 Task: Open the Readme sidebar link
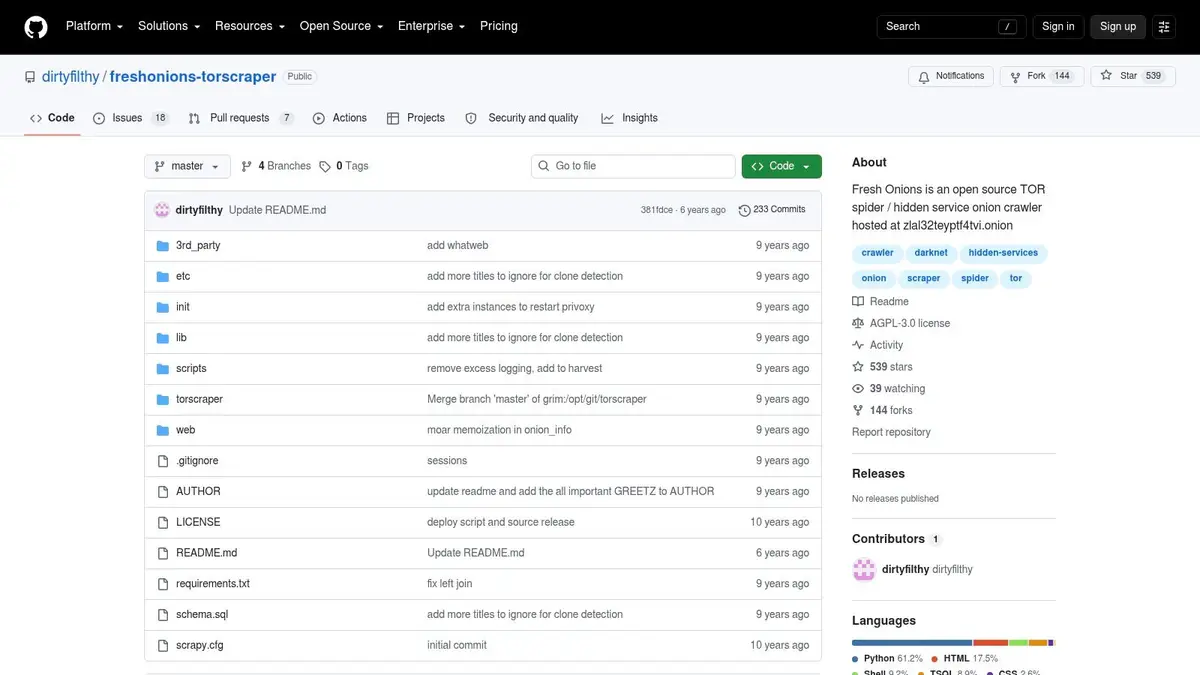coord(880,301)
